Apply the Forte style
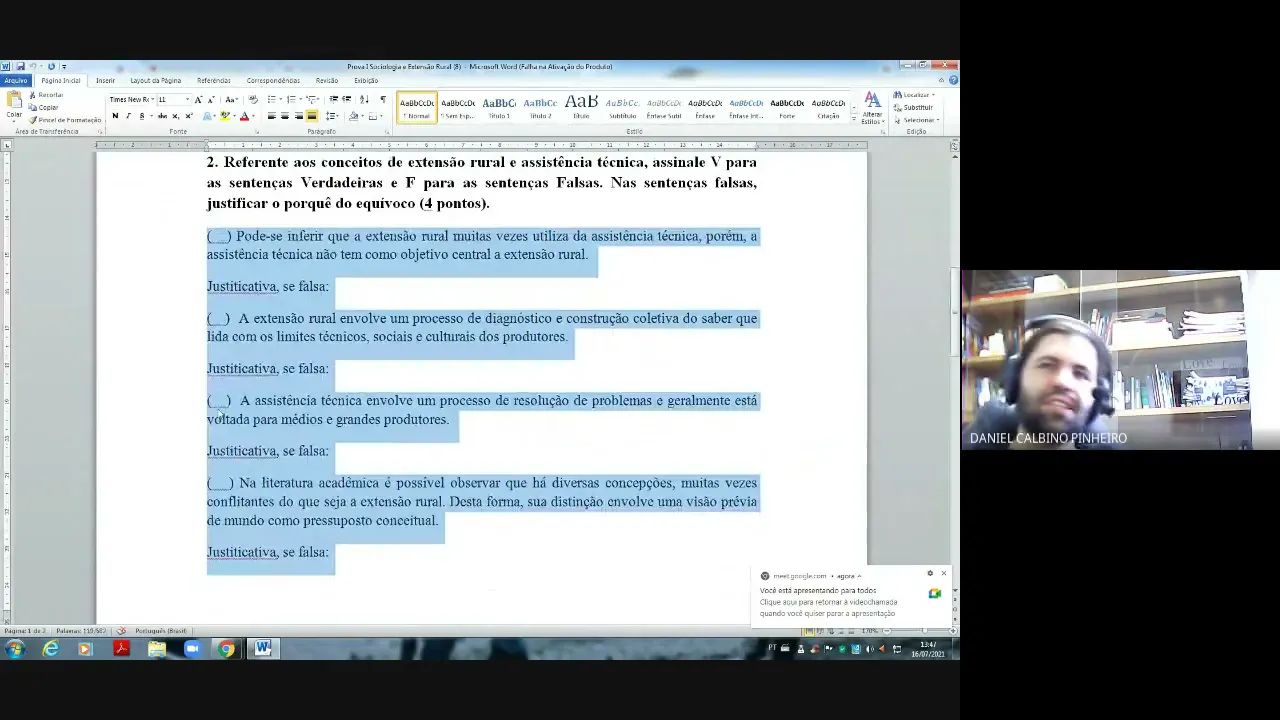 pyautogui.click(x=787, y=107)
